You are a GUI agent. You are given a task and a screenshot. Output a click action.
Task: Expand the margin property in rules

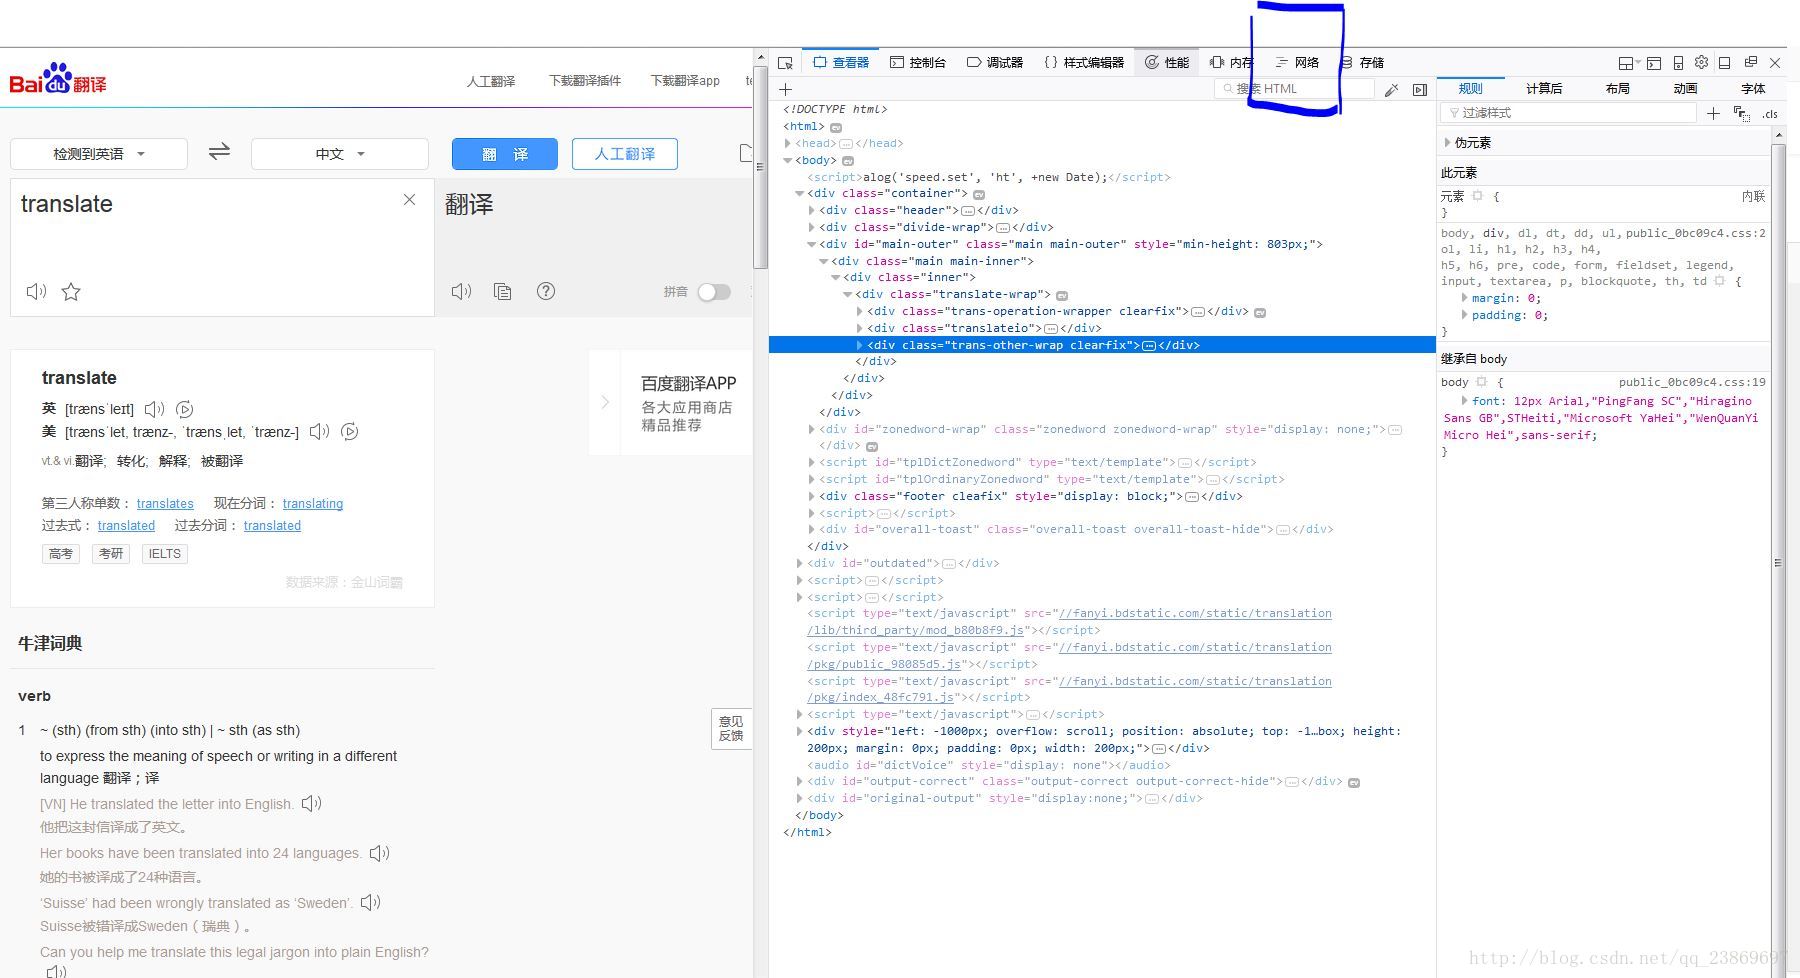(x=1465, y=298)
